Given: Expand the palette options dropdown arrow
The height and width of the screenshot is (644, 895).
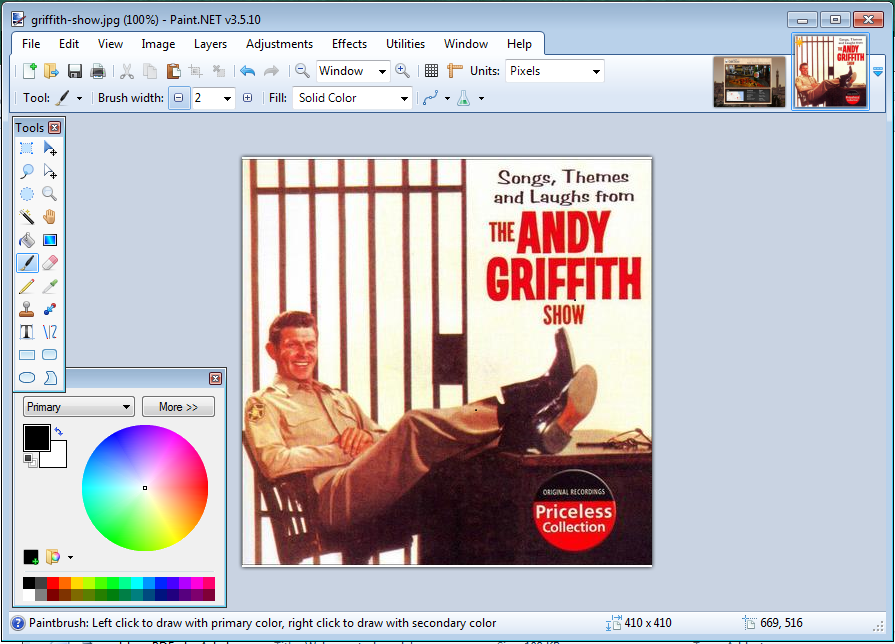Looking at the screenshot, I should pos(70,557).
